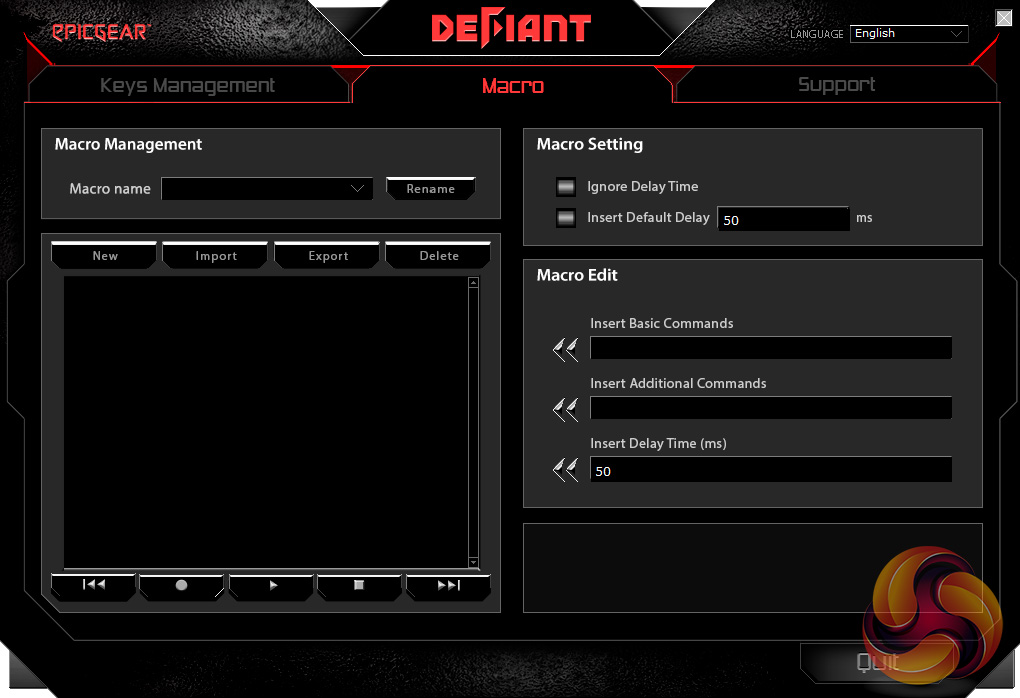The height and width of the screenshot is (698, 1020).
Task: Click the Insert Additional Commands field
Action: click(771, 408)
